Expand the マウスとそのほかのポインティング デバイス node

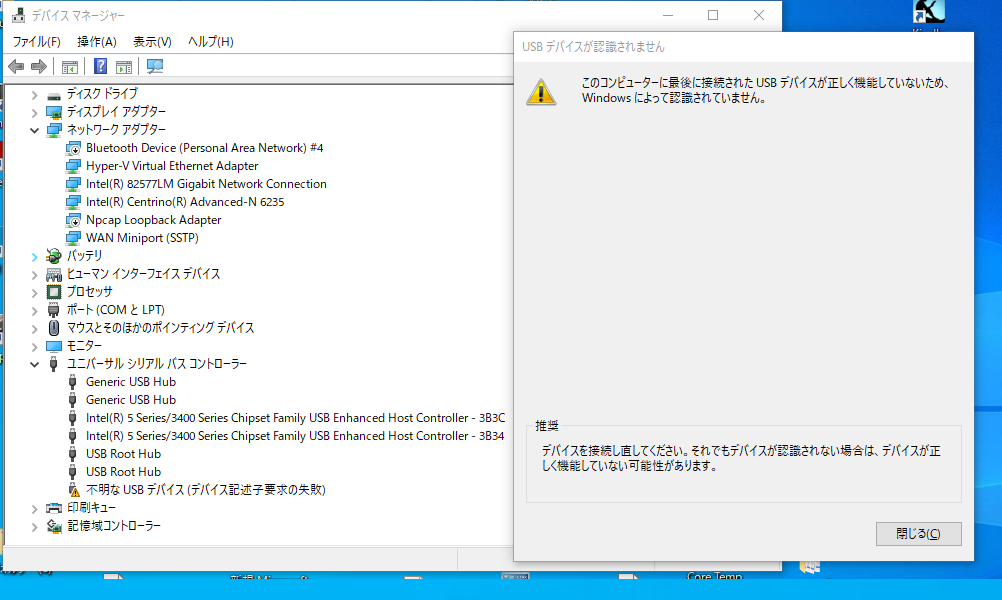35,328
